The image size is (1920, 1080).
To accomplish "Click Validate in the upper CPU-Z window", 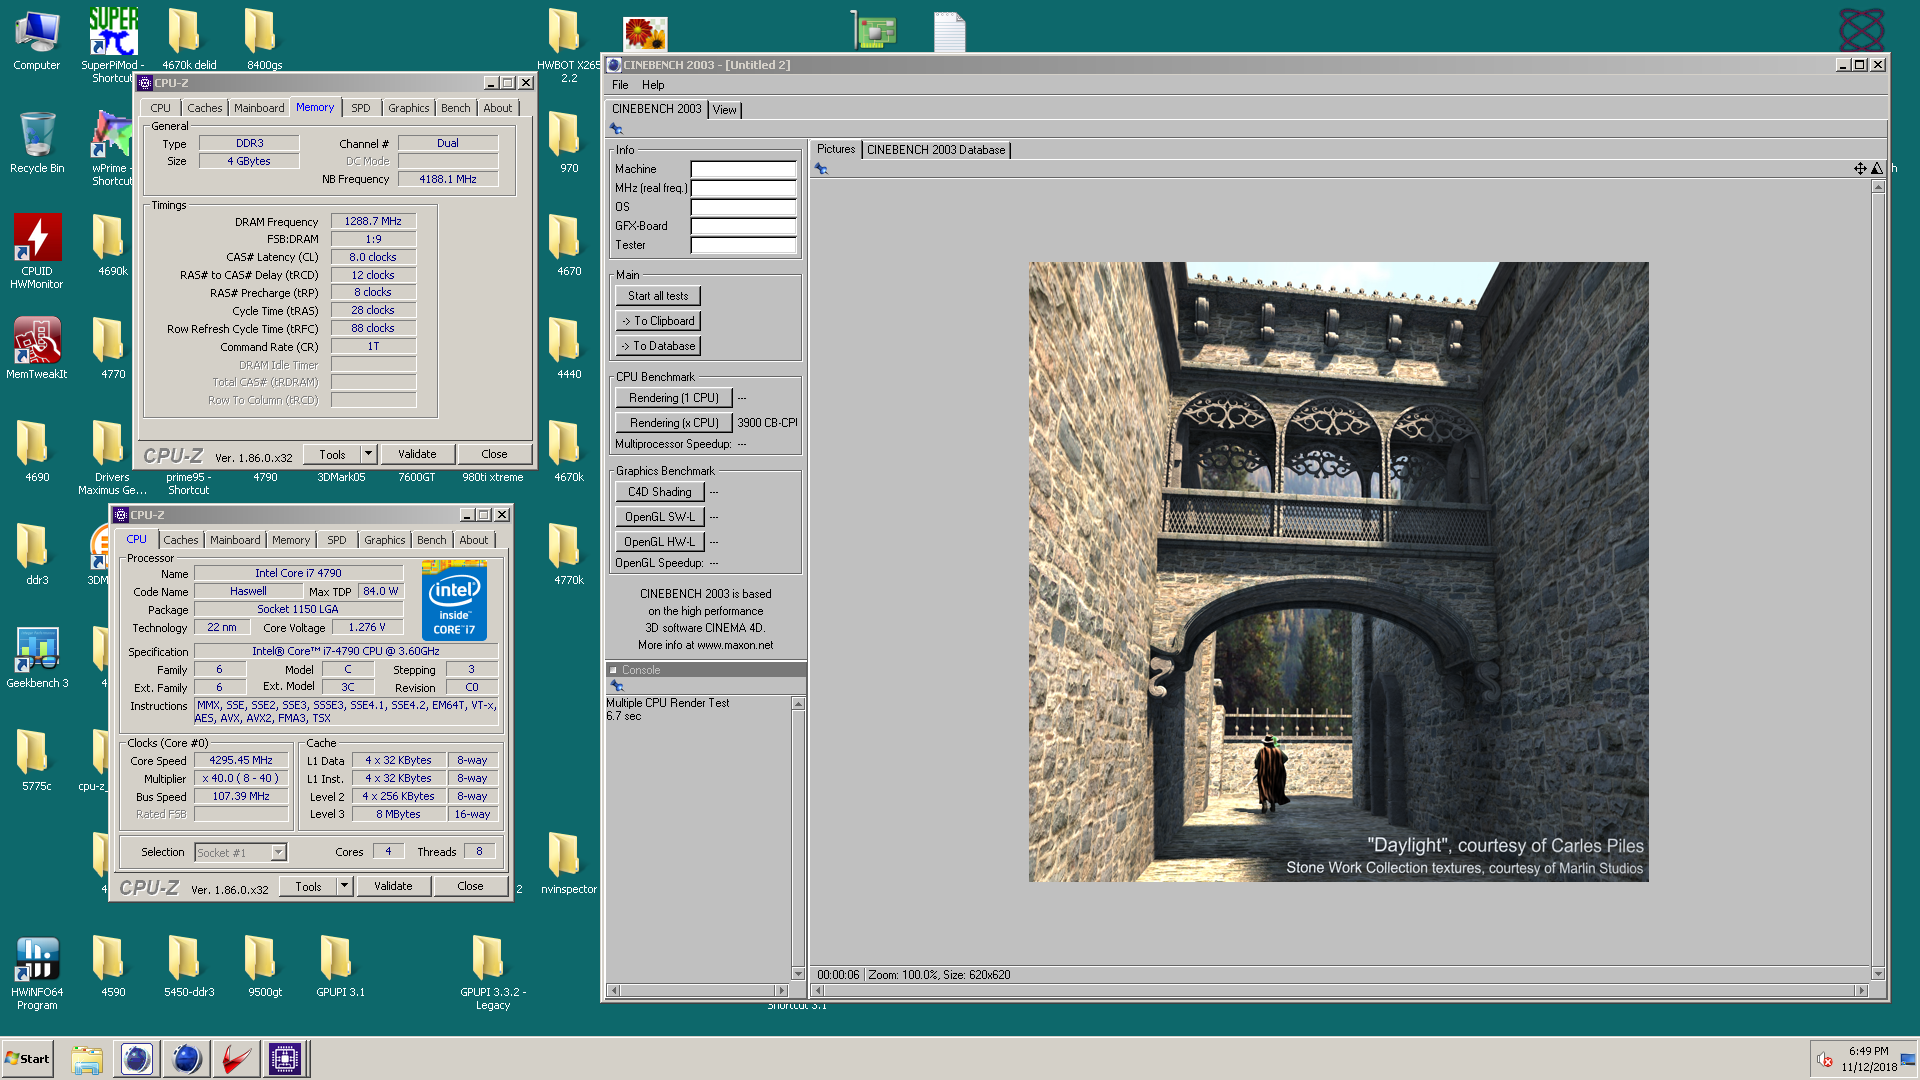I will click(417, 454).
